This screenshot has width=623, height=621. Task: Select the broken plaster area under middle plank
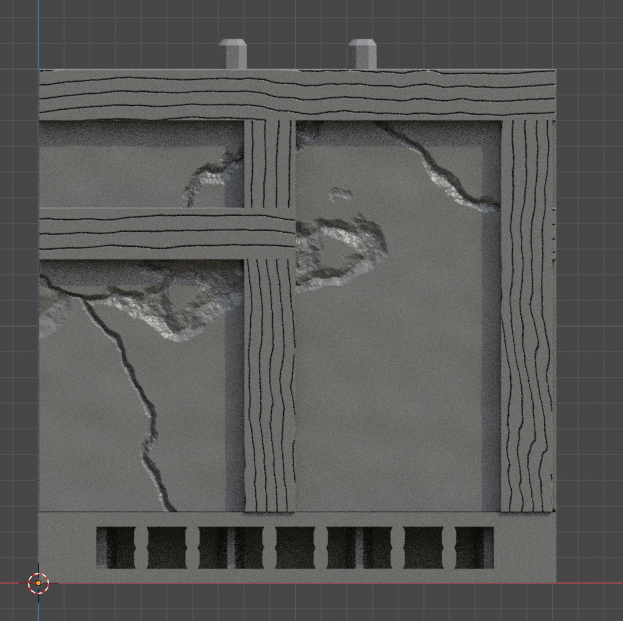tap(141, 300)
